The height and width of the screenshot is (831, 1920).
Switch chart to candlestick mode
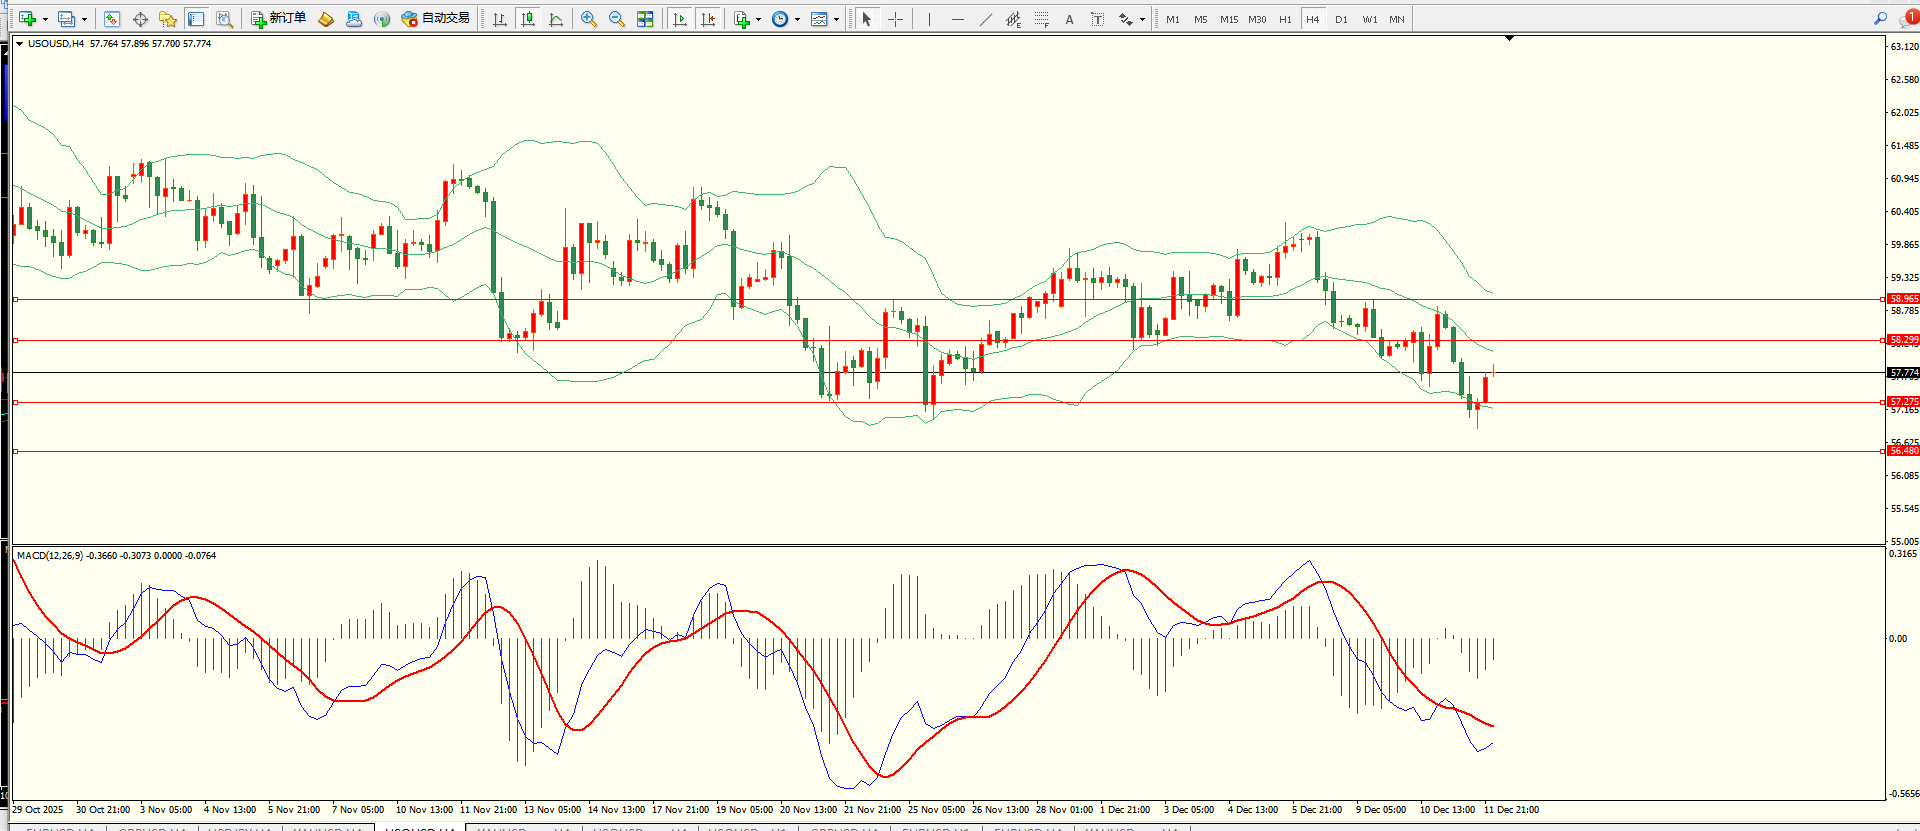tap(528, 19)
